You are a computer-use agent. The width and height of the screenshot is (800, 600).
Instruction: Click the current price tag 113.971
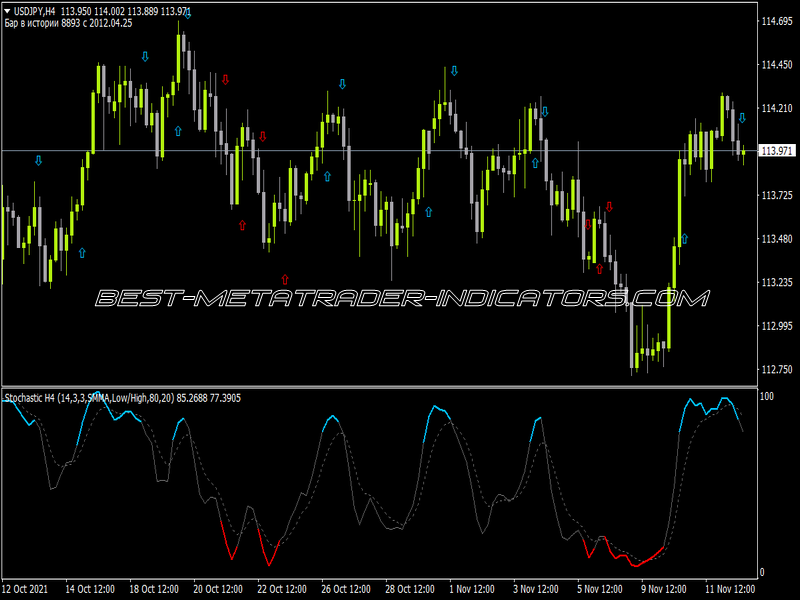click(777, 151)
